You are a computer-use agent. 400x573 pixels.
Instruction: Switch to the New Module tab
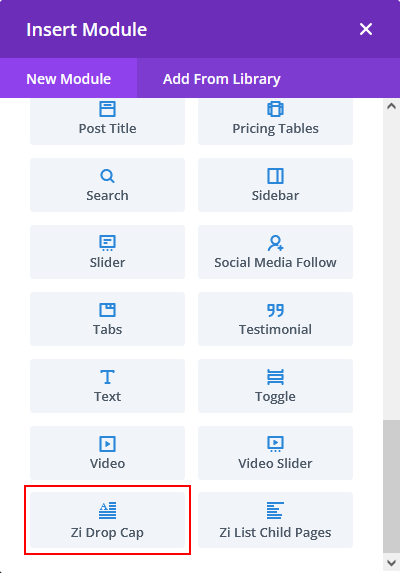[x=69, y=78]
